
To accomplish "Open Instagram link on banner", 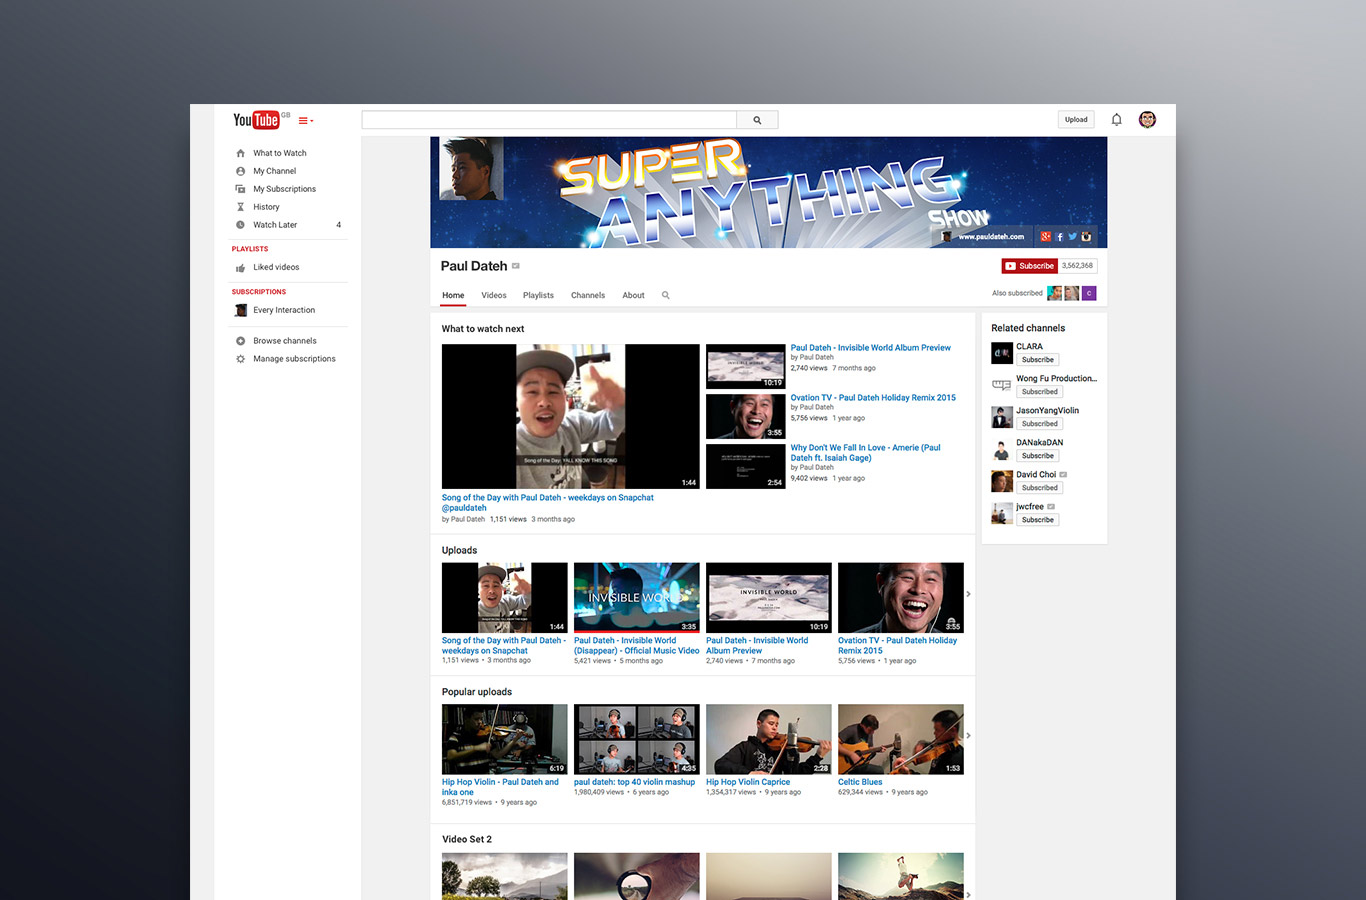I will pos(1086,237).
